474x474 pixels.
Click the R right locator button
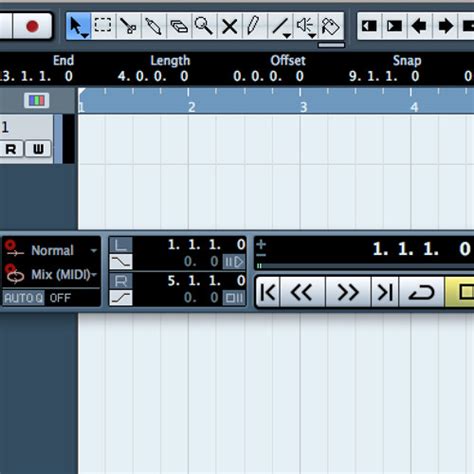(x=121, y=281)
